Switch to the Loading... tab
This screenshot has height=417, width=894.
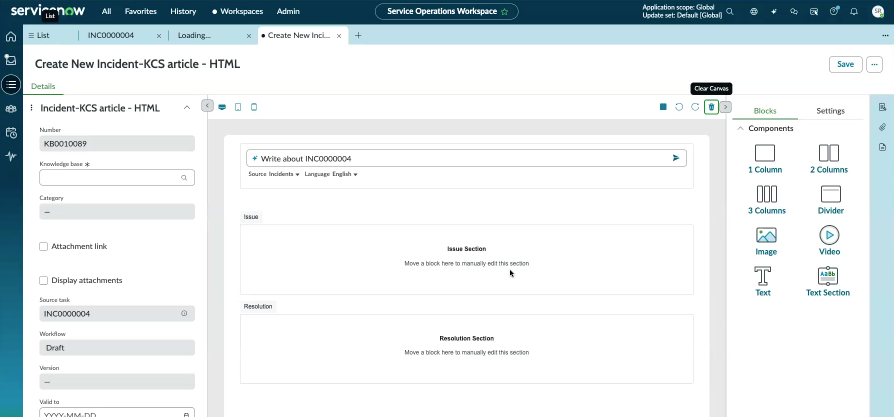click(194, 35)
